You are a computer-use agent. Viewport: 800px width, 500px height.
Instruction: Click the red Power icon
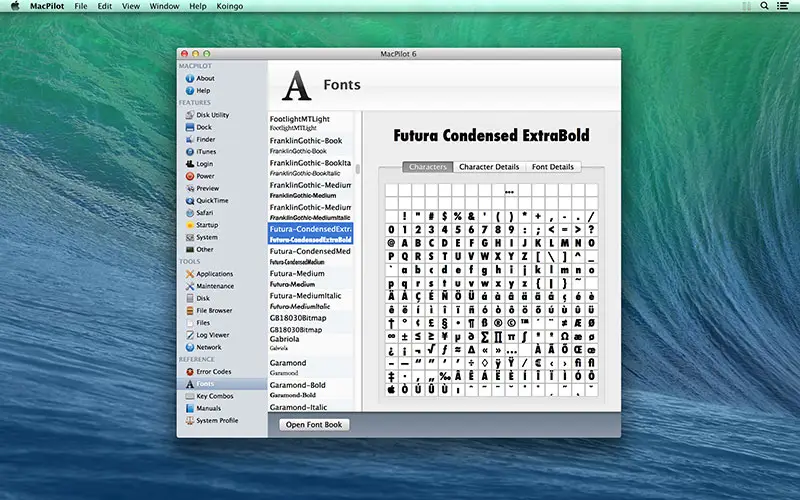point(190,176)
